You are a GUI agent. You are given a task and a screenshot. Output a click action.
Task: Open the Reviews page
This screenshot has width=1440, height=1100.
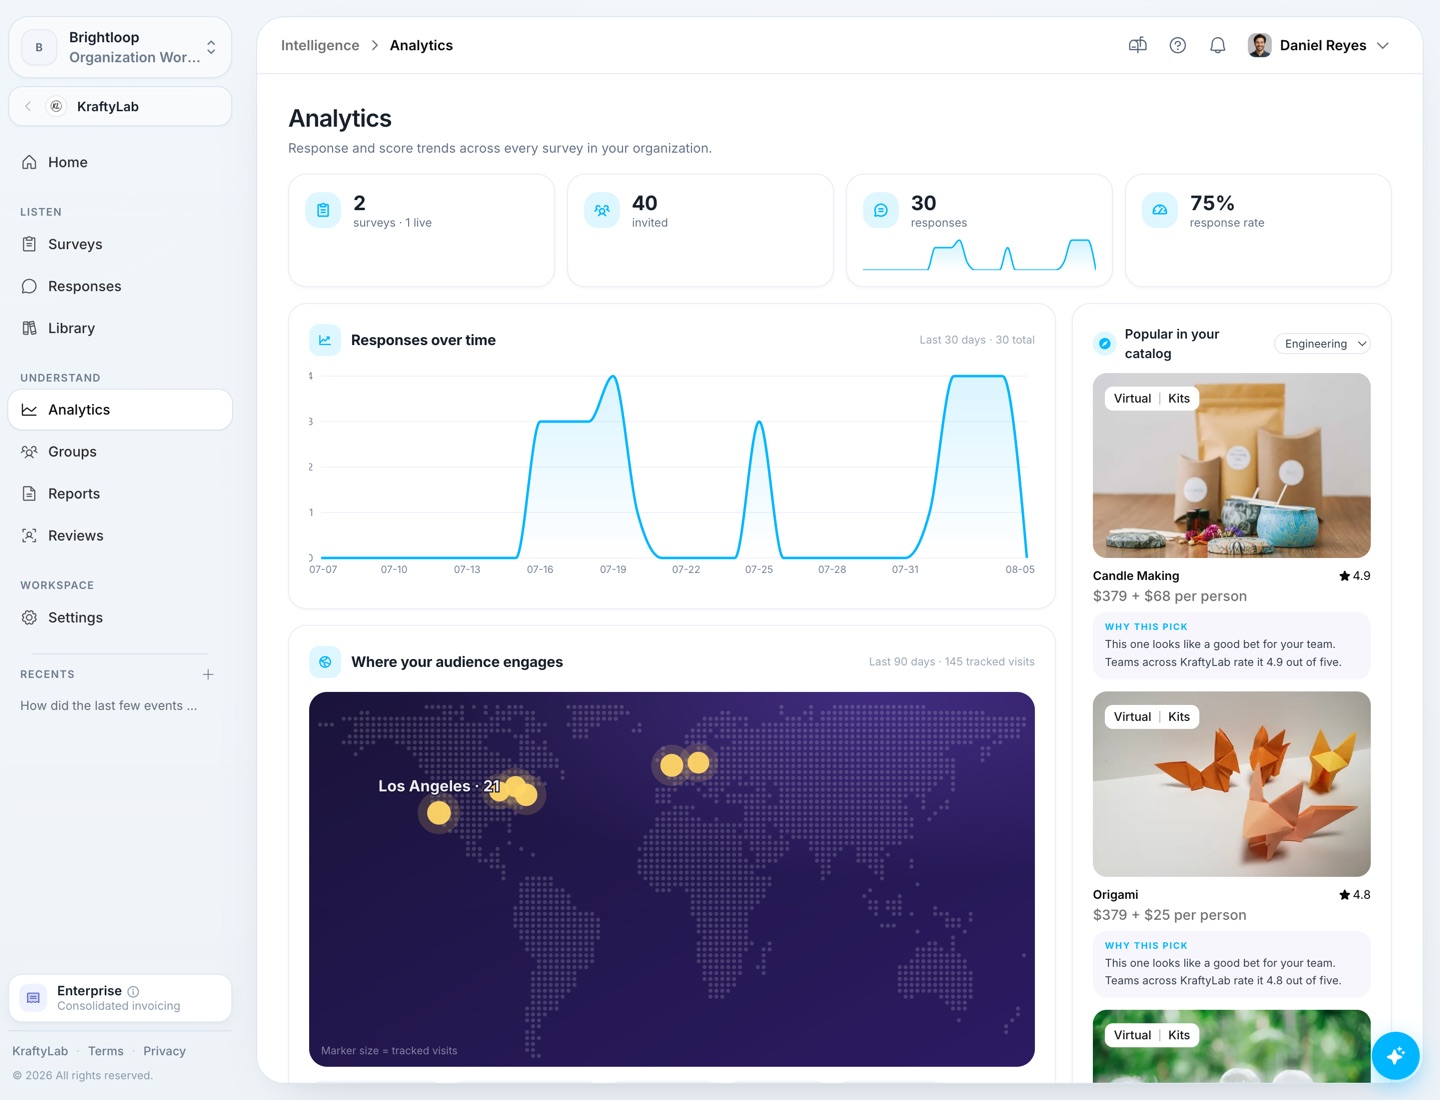point(120,536)
